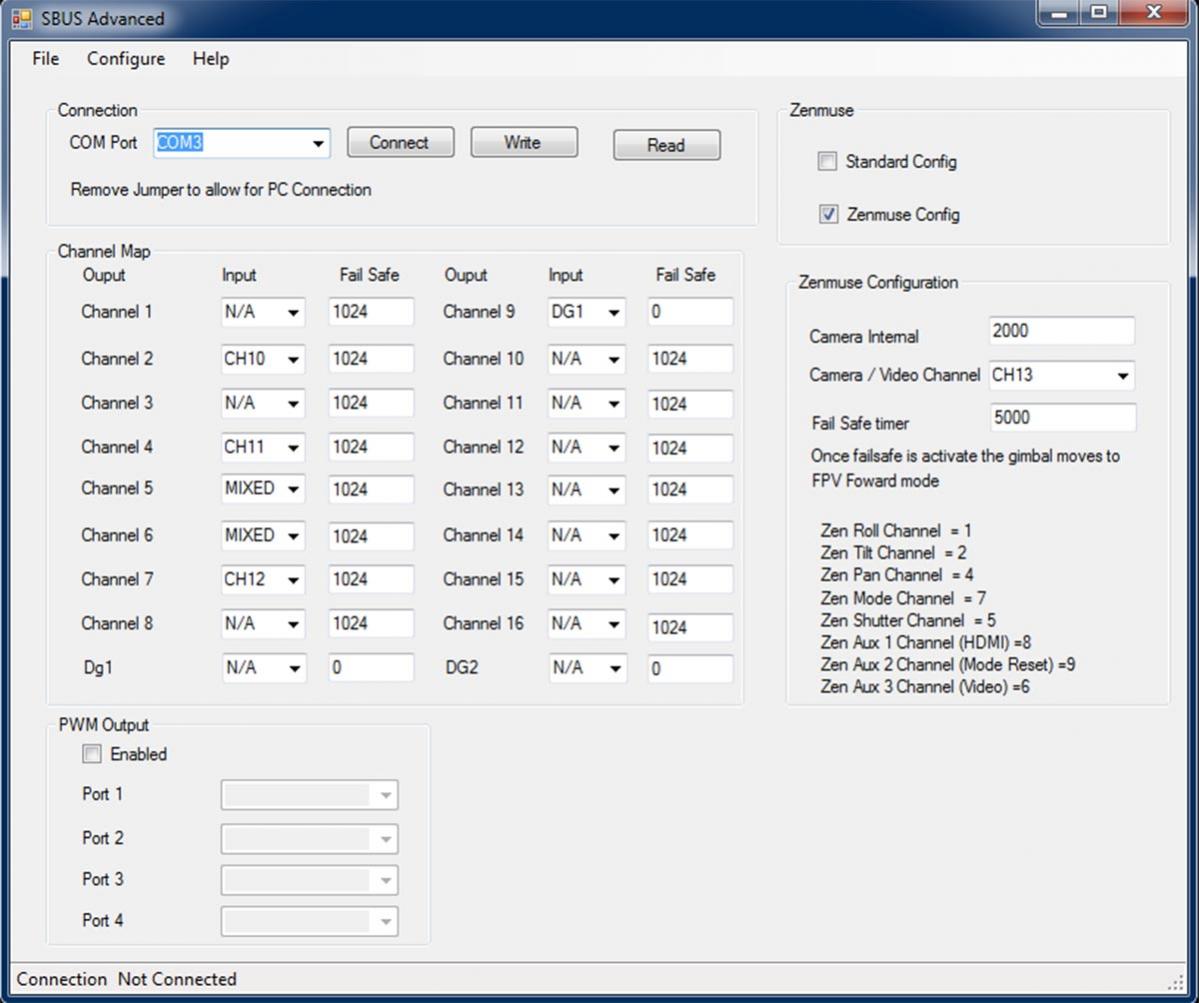The image size is (1199, 1003).
Task: Open Channel 5 MIXED input dropdown
Action: 293,489
